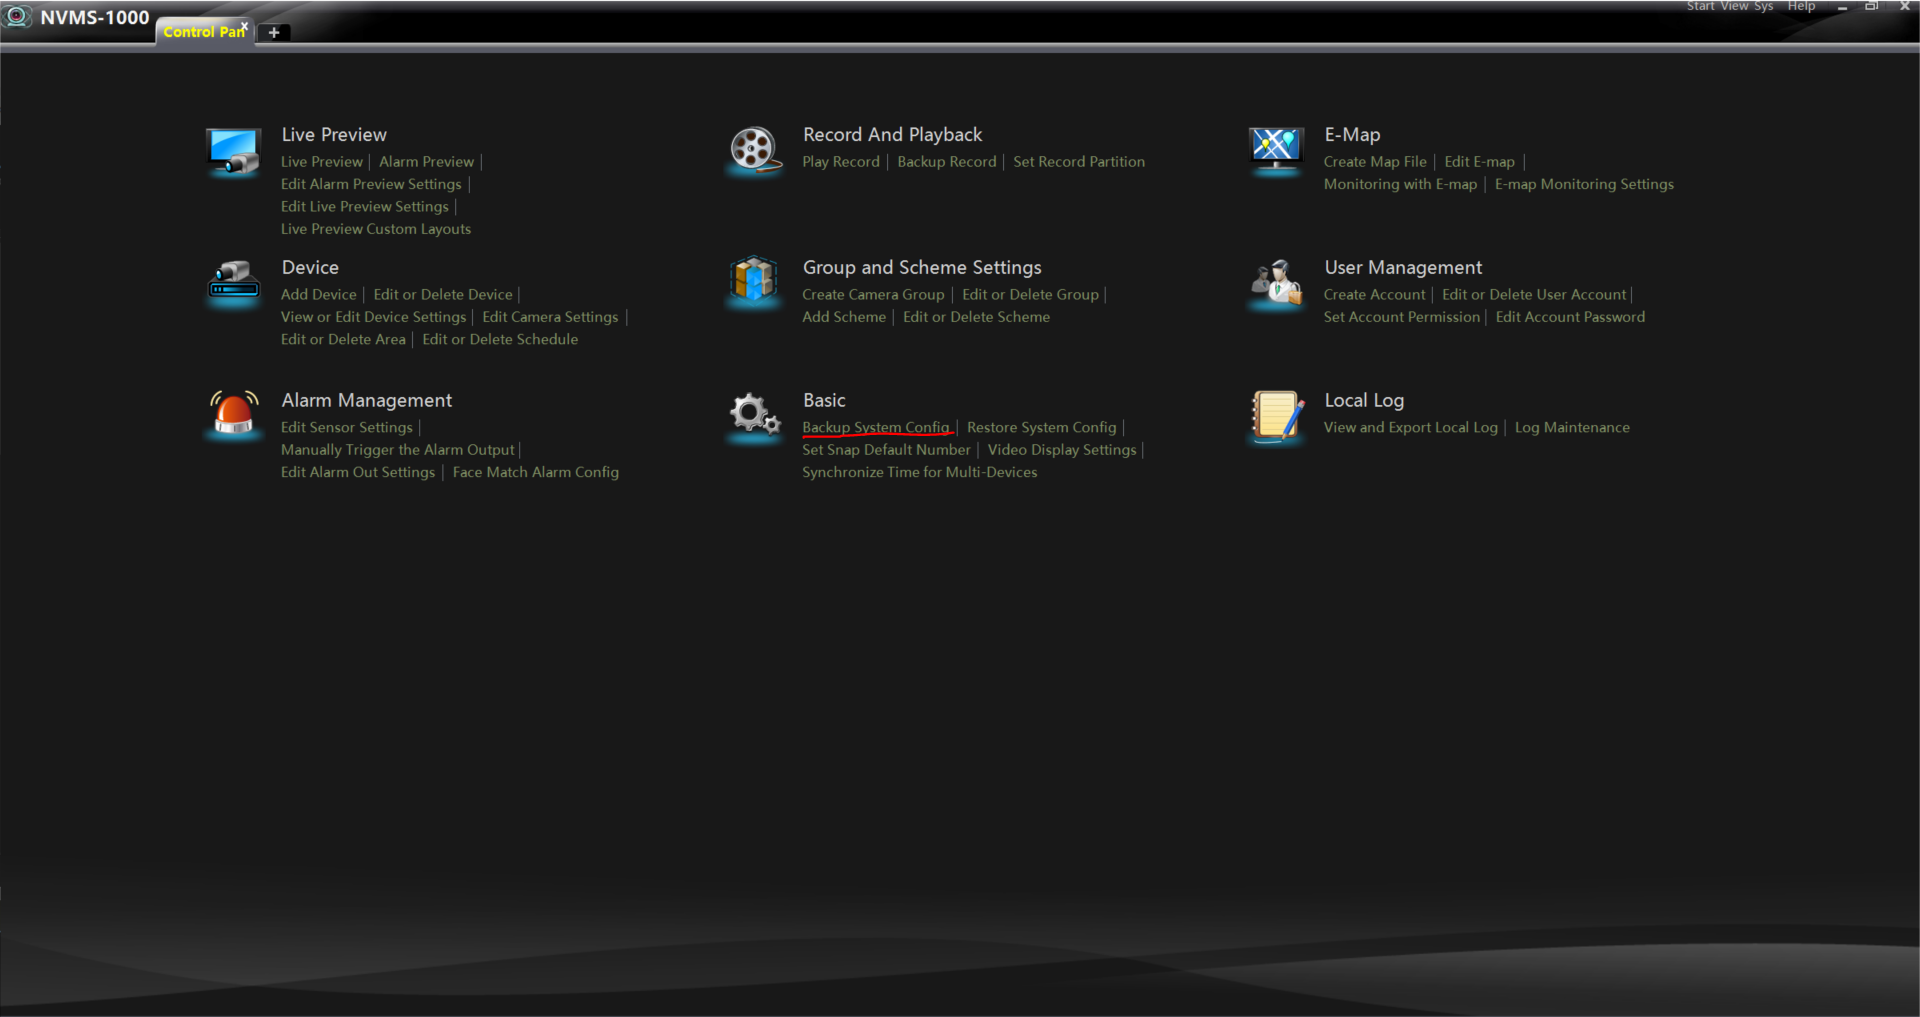
Task: Close the Control Panel tab
Action: (244, 26)
